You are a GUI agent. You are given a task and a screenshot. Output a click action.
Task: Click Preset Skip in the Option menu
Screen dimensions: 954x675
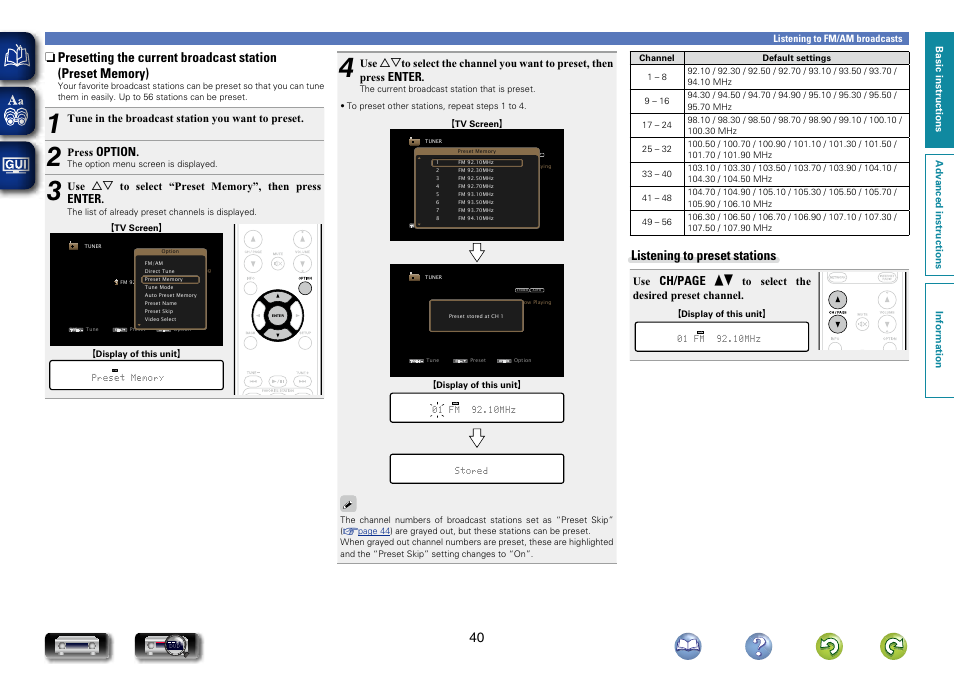tap(159, 311)
